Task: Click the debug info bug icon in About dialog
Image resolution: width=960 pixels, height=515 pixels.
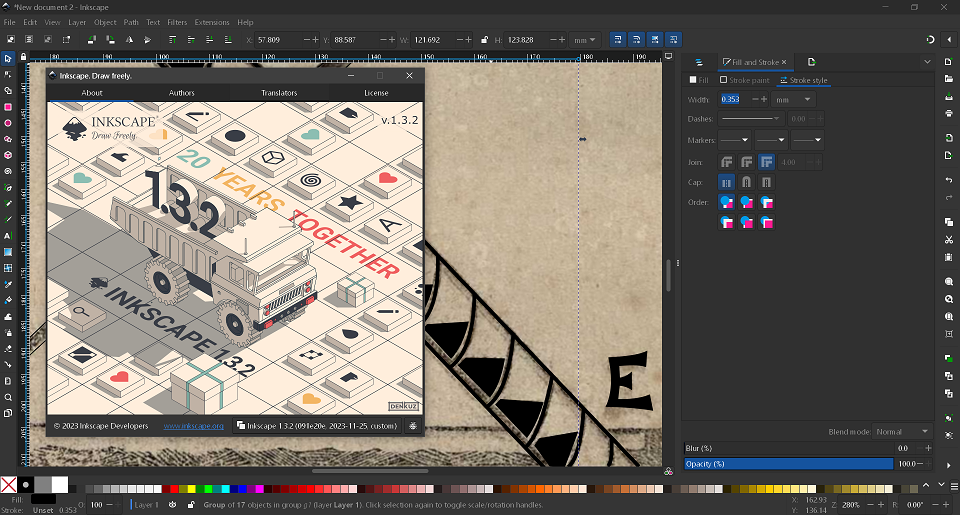Action: (x=413, y=426)
